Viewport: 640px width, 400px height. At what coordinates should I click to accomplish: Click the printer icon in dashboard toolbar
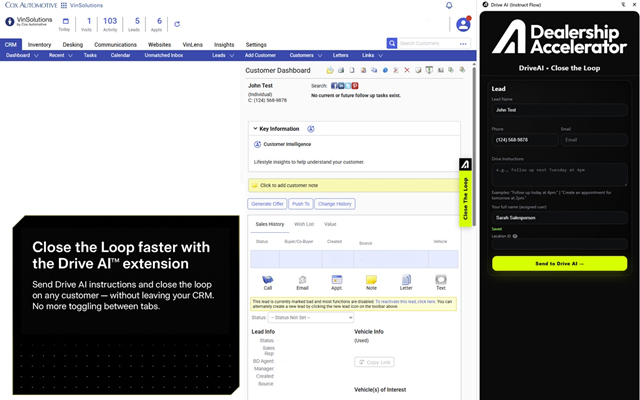[341, 70]
